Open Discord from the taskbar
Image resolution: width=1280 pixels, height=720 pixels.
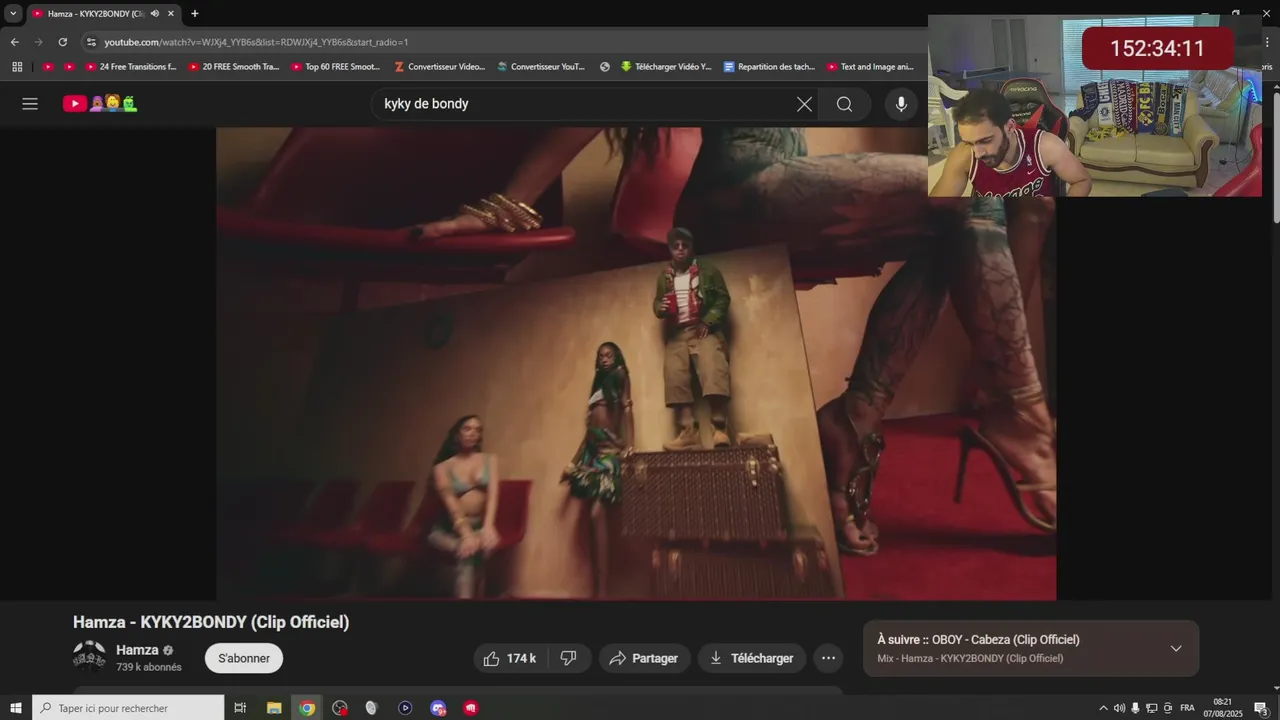(438, 708)
